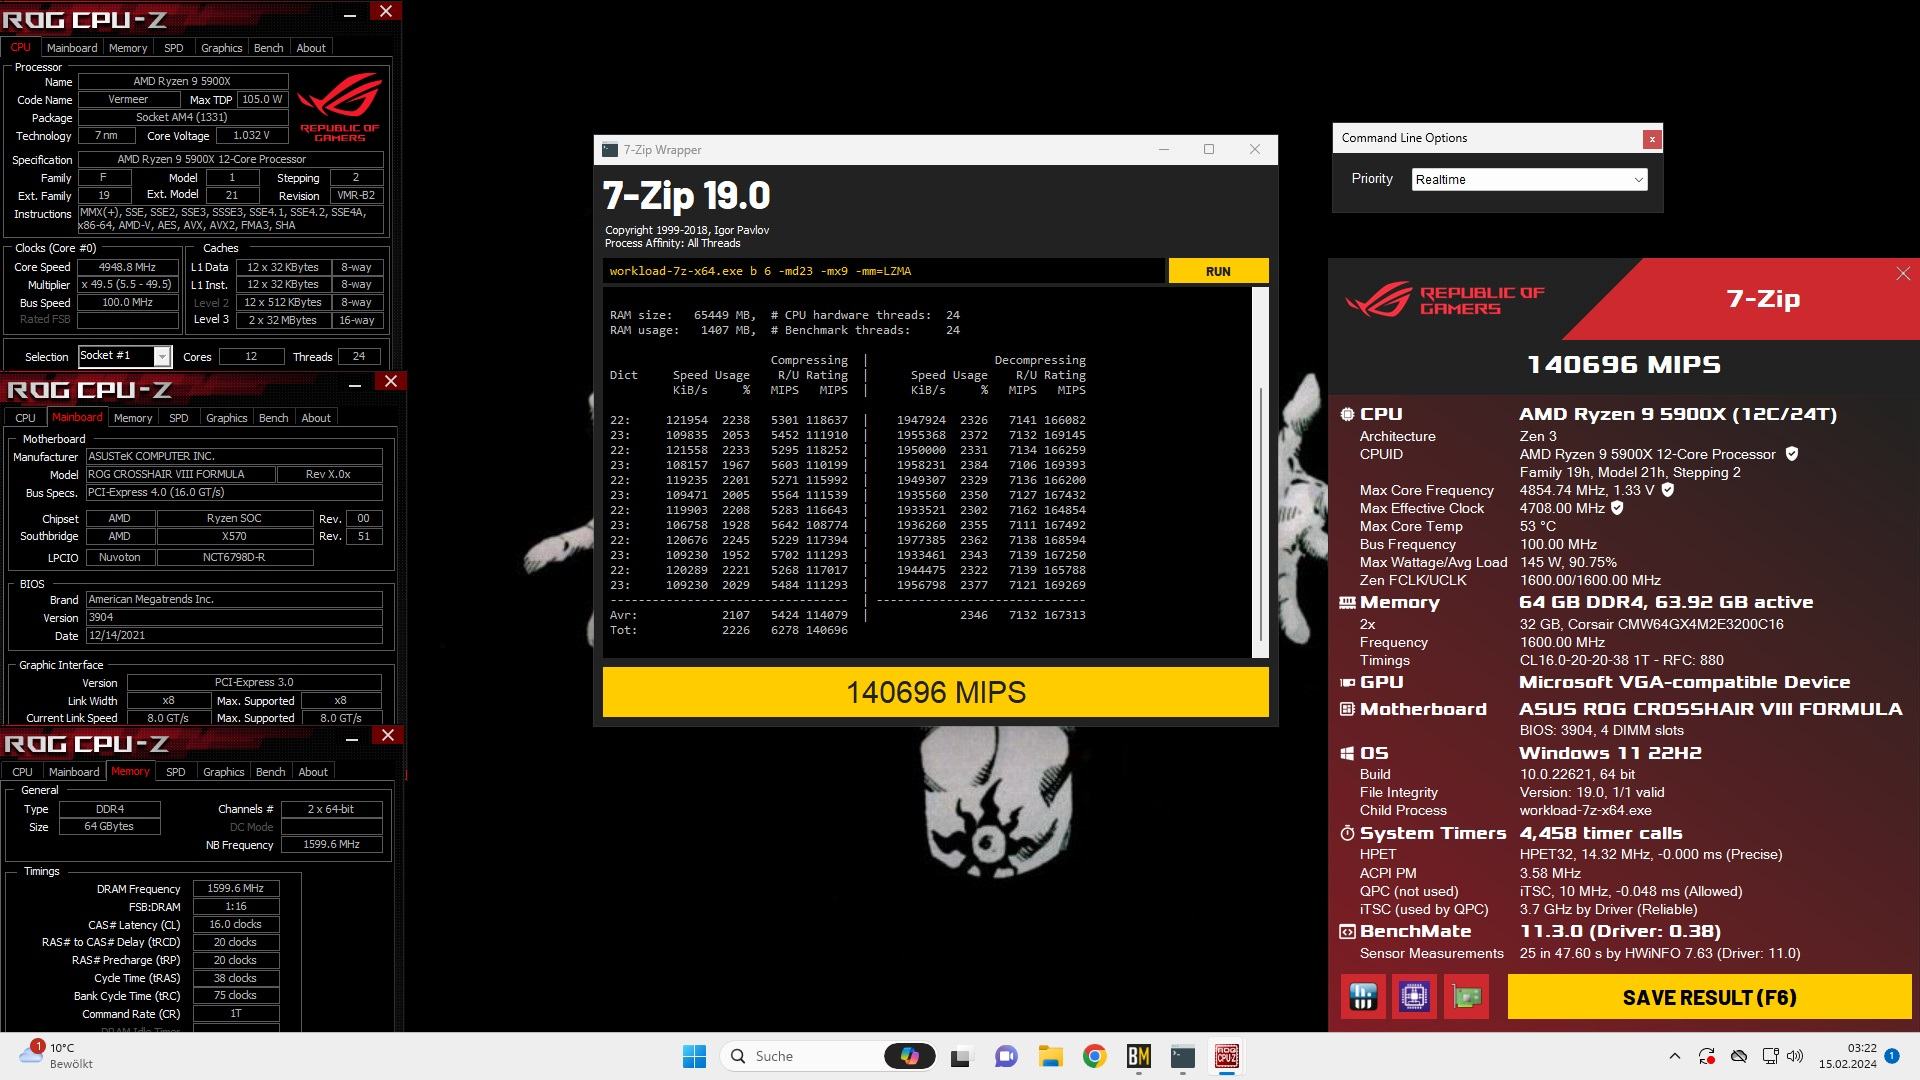Click the shield icon beside Max Effective Clock
Image resolution: width=1920 pixels, height=1080 pixels.
(1617, 508)
